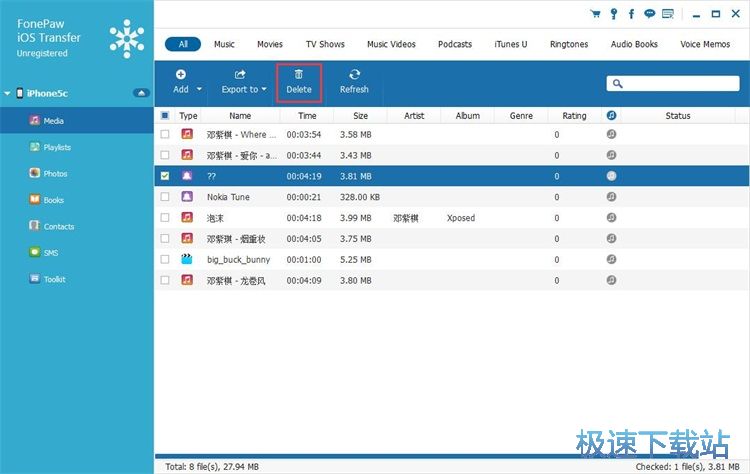Viewport: 750px width, 474px height.
Task: Open the shopping cart purchase icon
Action: click(x=596, y=13)
